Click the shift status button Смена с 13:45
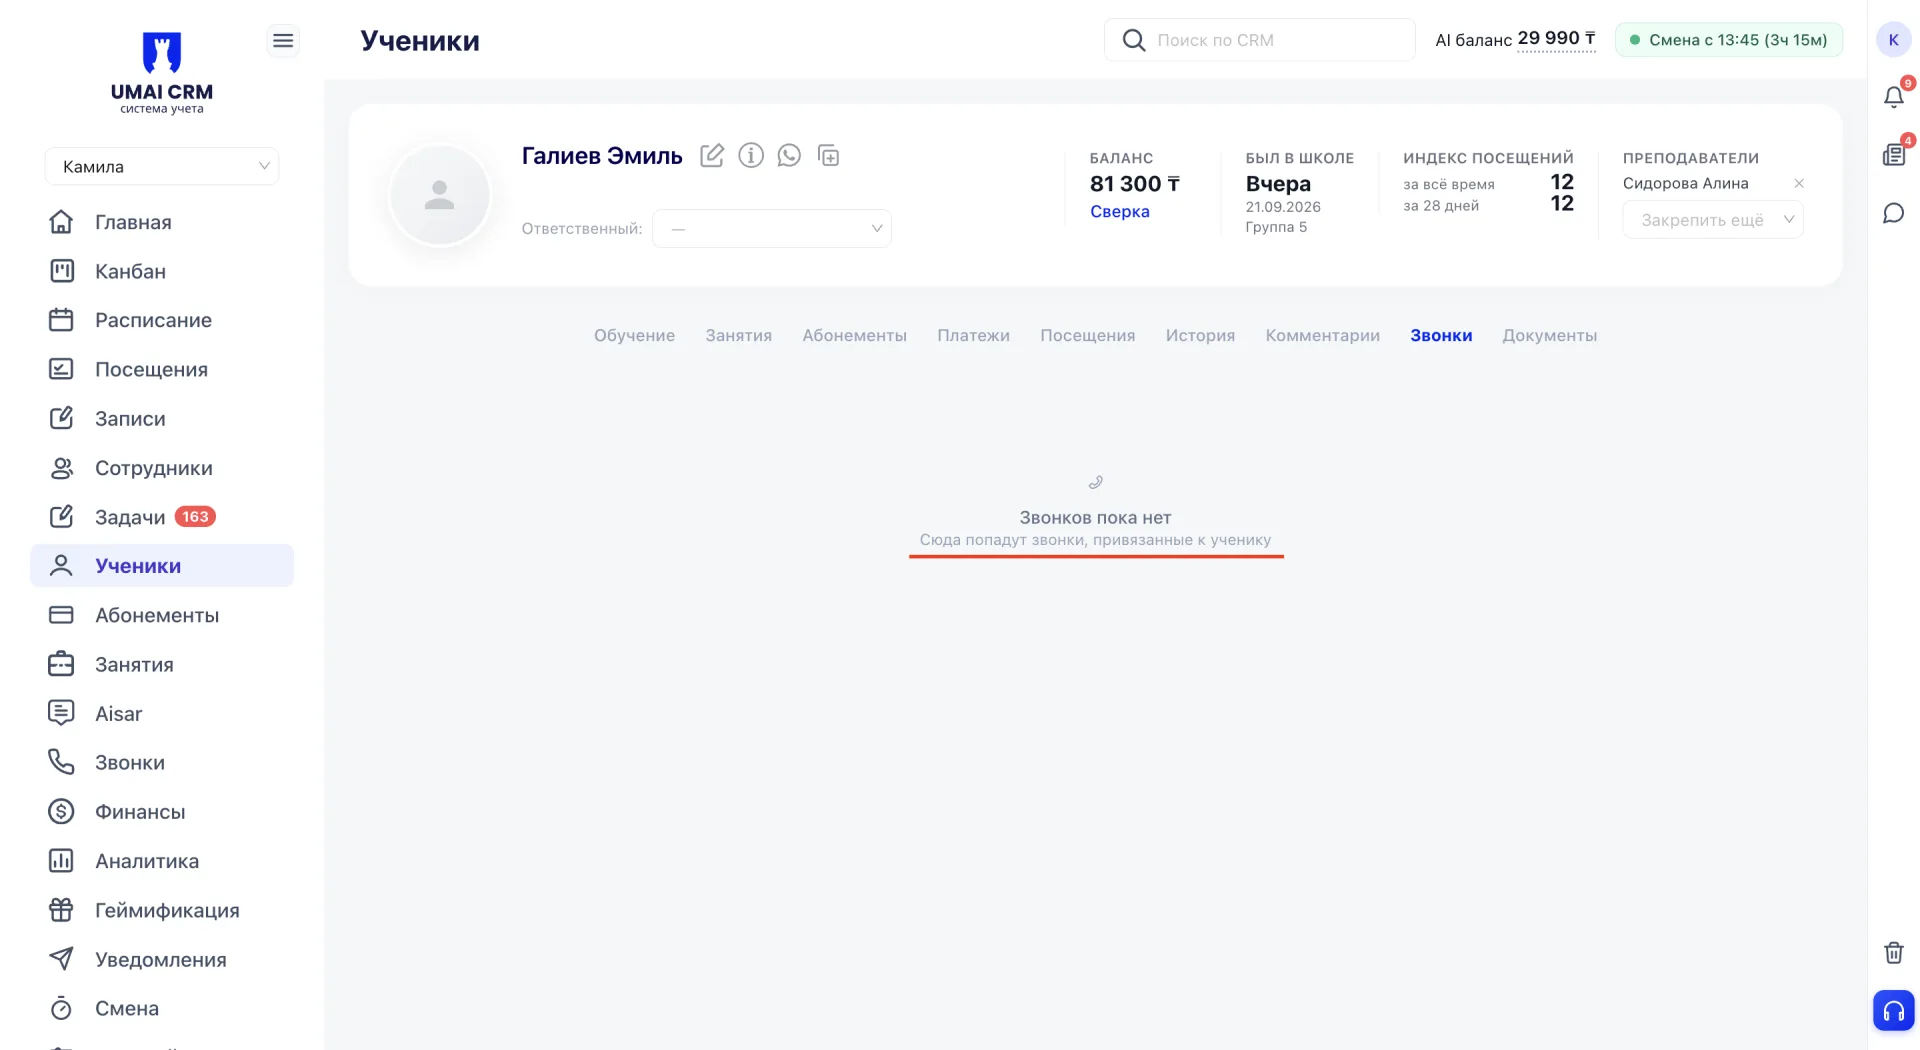This screenshot has width=1920, height=1050. [x=1729, y=40]
